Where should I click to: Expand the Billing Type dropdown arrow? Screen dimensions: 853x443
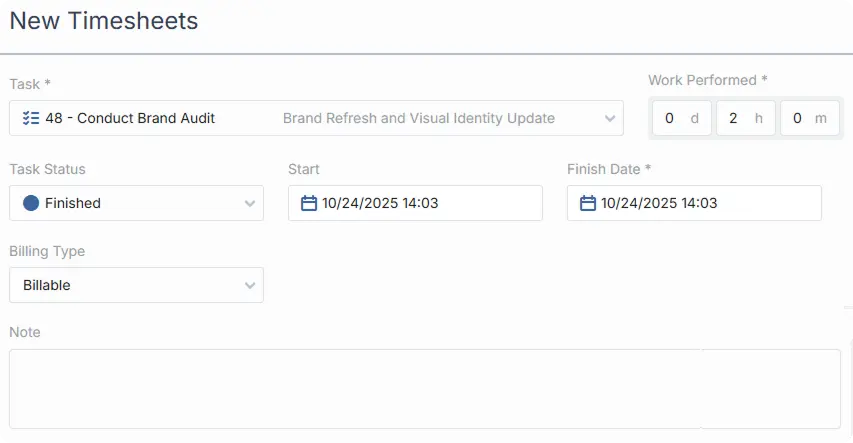click(x=250, y=285)
